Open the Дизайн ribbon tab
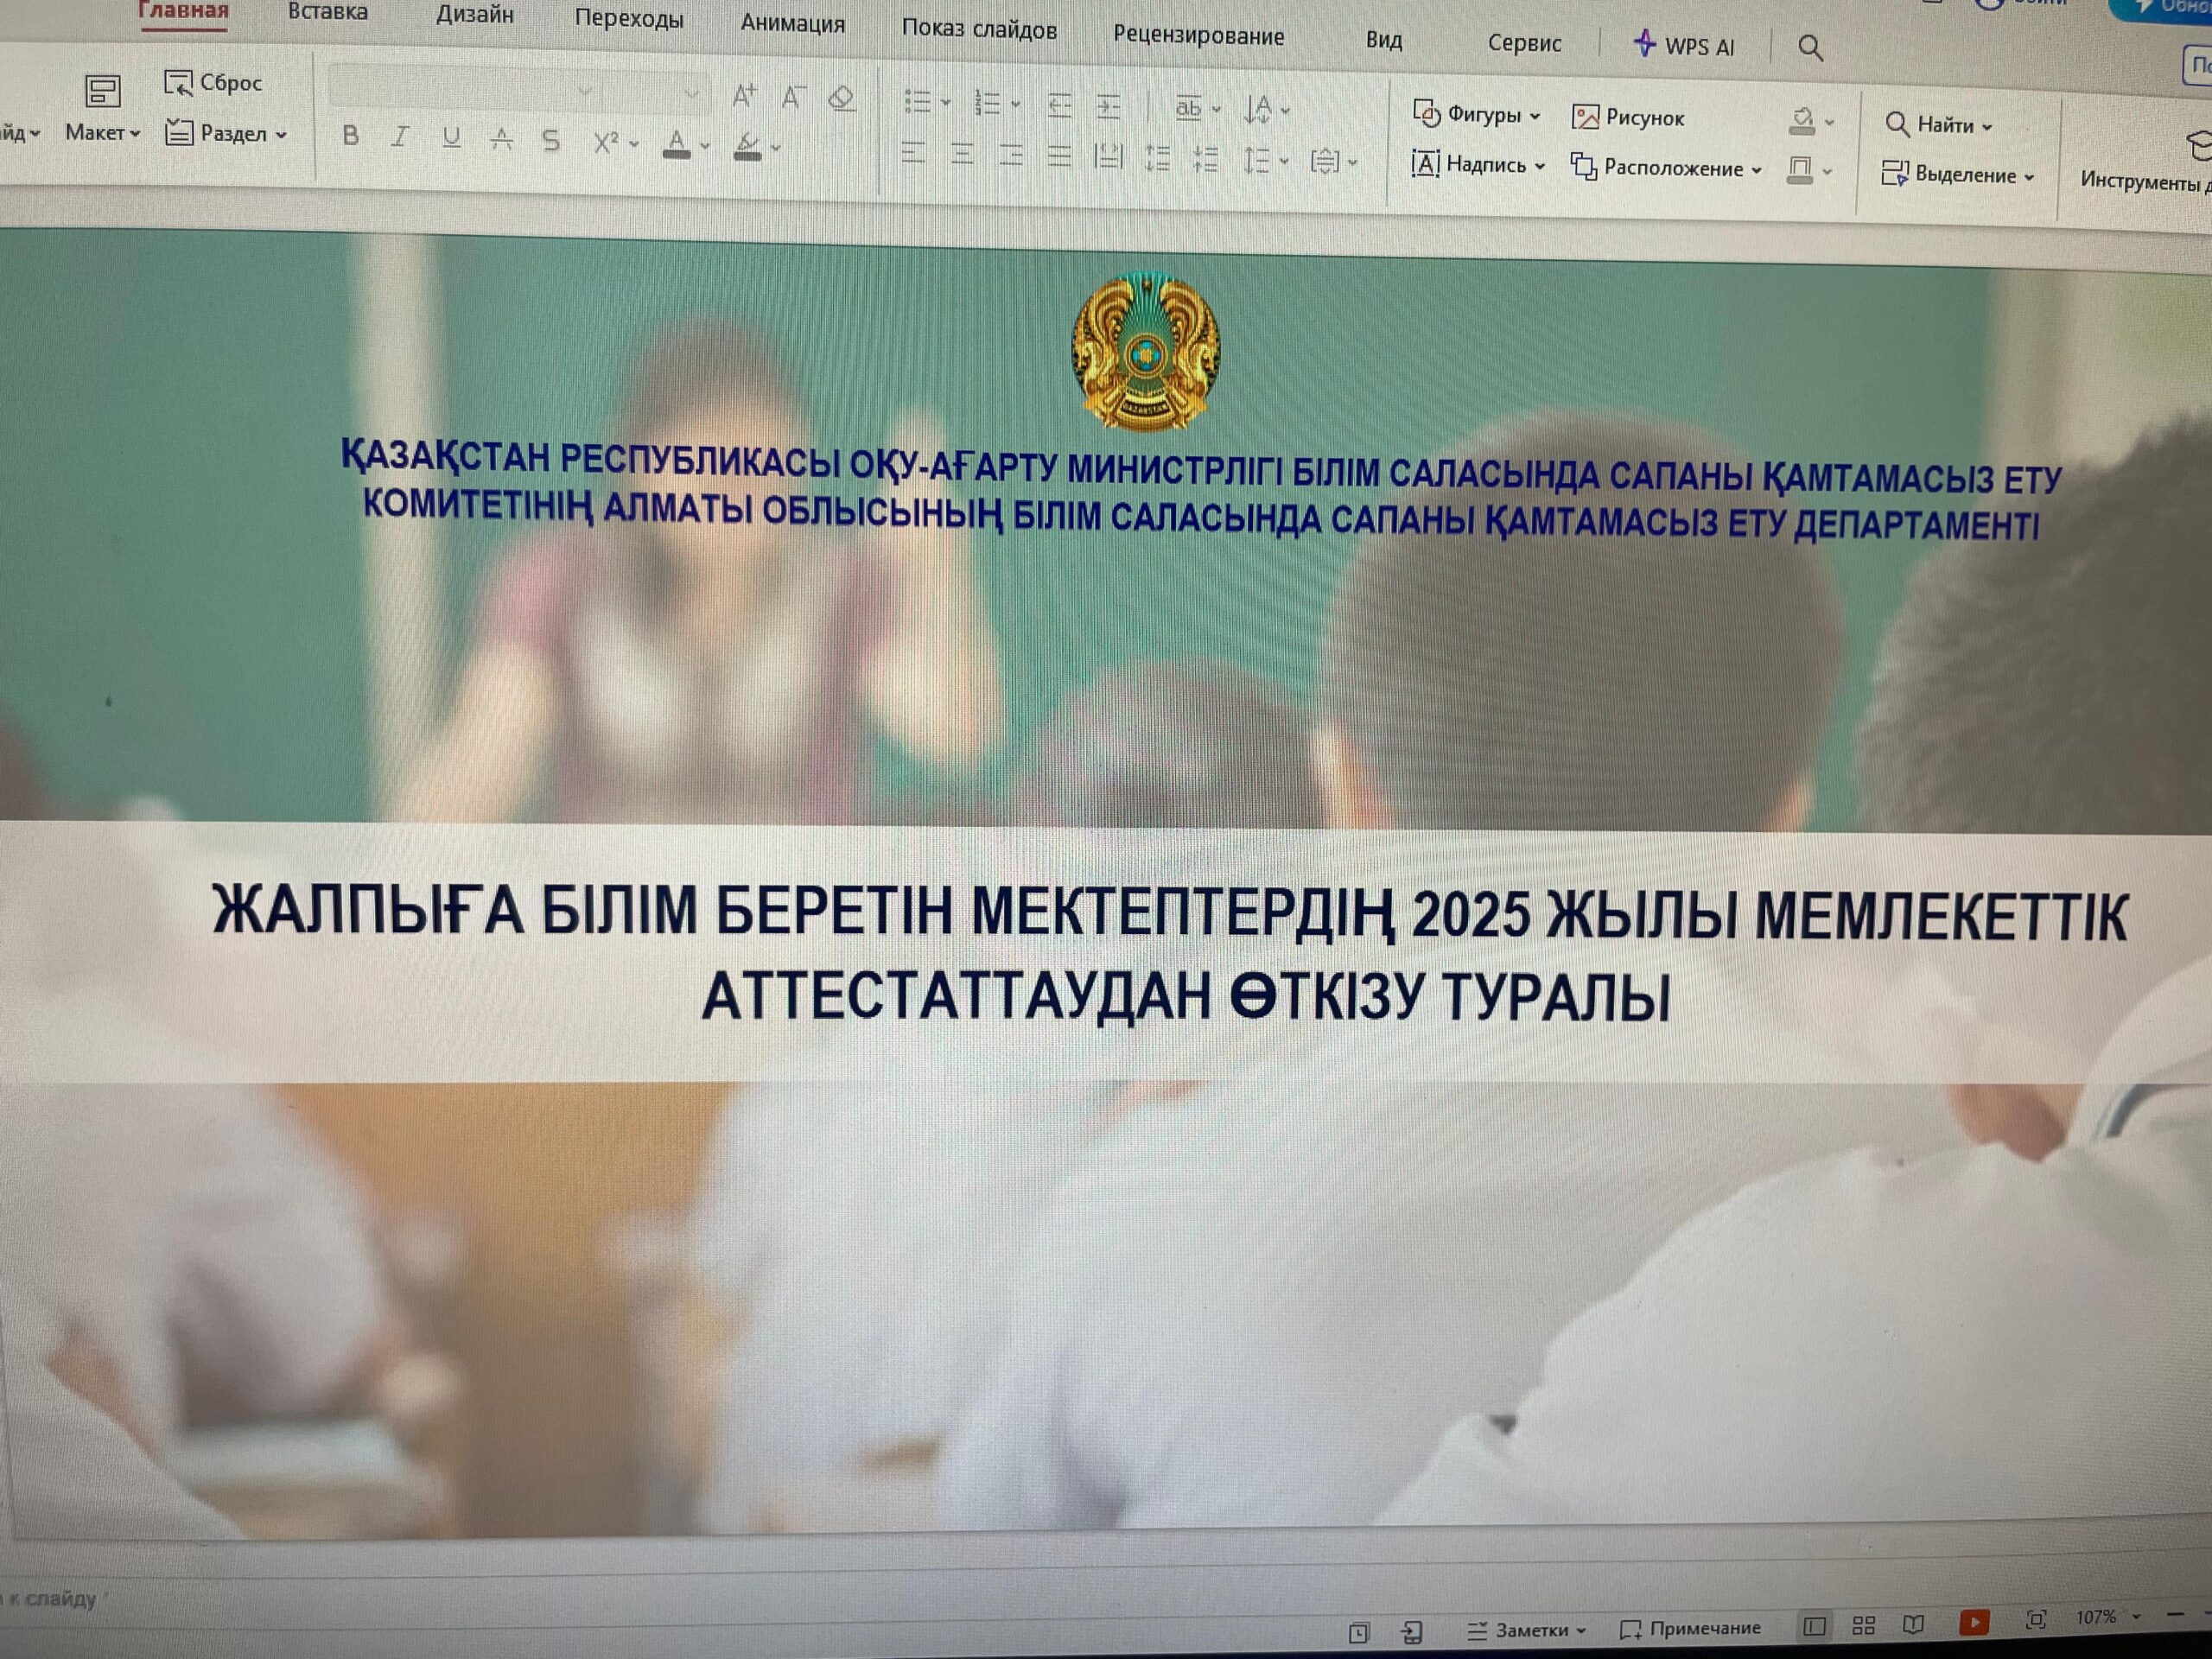The image size is (2212, 1659). 474,15
